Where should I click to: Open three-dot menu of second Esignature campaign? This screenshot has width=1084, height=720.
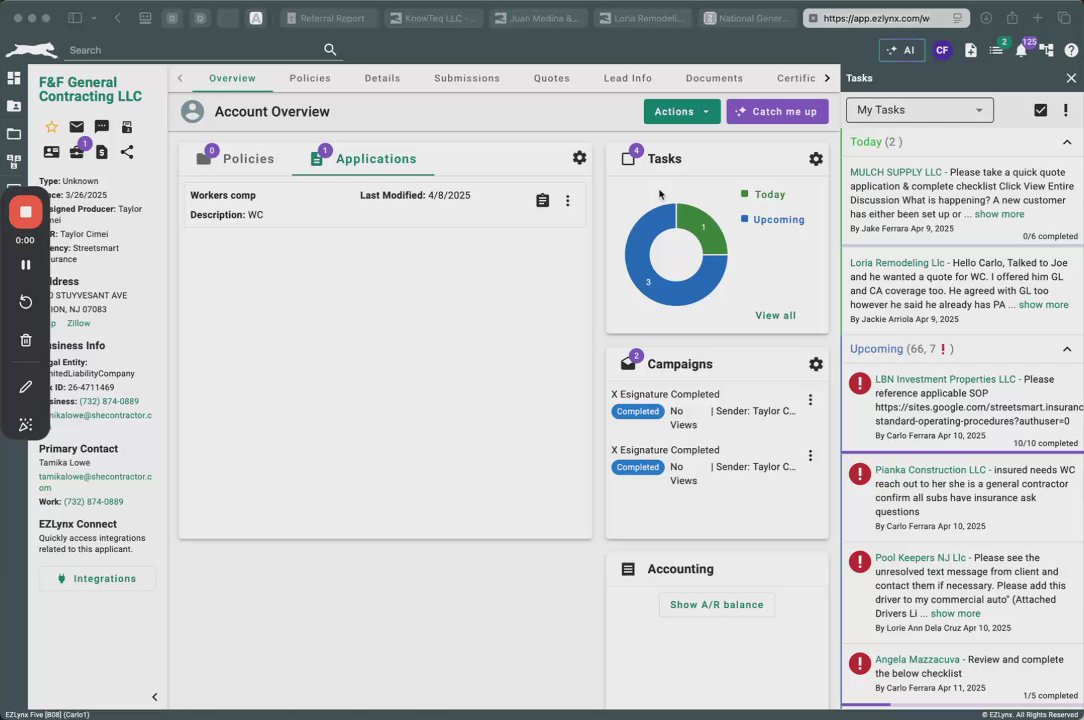coord(810,456)
